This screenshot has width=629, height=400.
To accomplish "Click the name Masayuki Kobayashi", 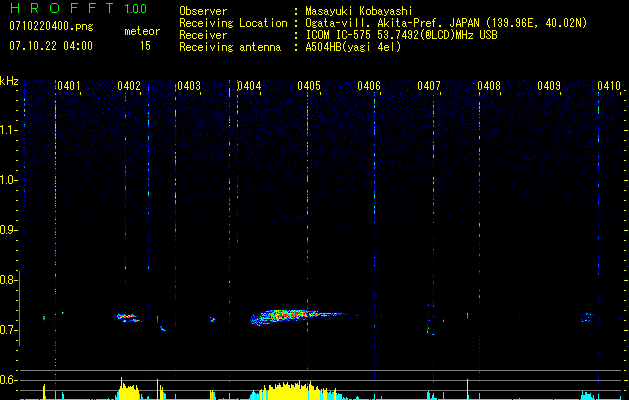I will tap(359, 11).
